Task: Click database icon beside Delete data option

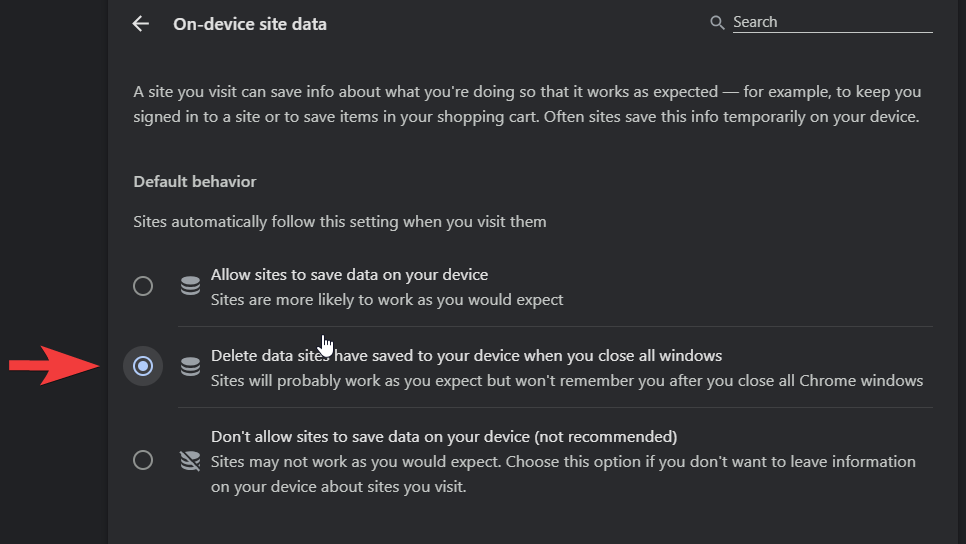Action: coord(190,367)
